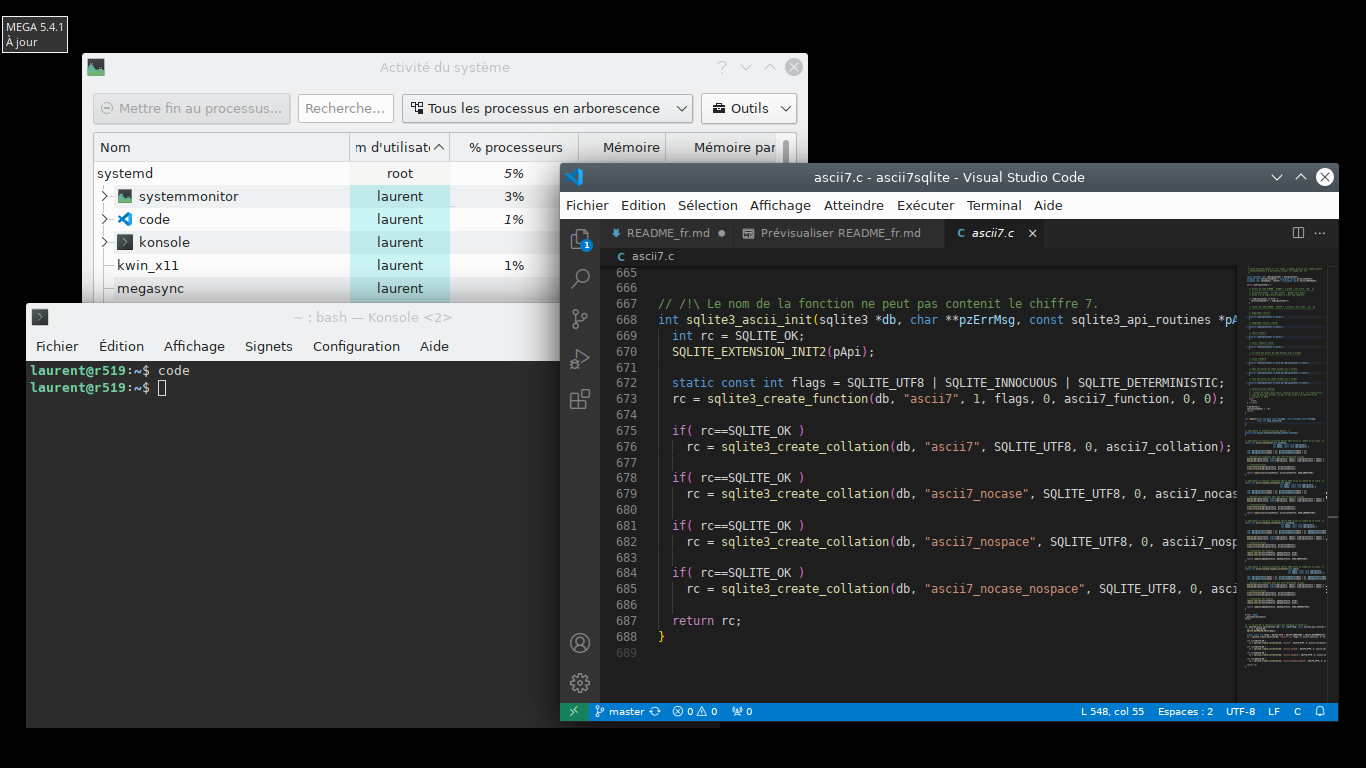
Task: Expand the konsole process tree node
Action: 104,242
